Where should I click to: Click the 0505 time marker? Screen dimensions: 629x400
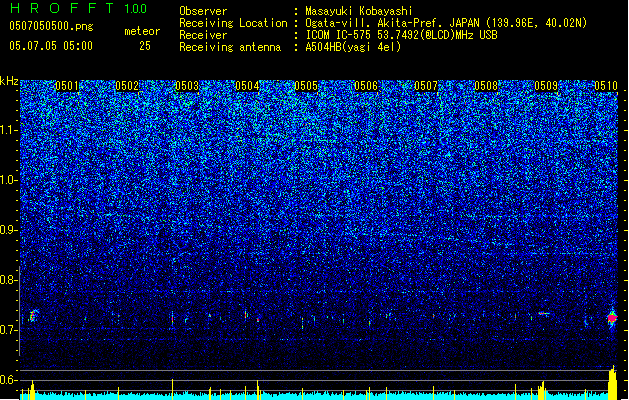click(x=306, y=86)
